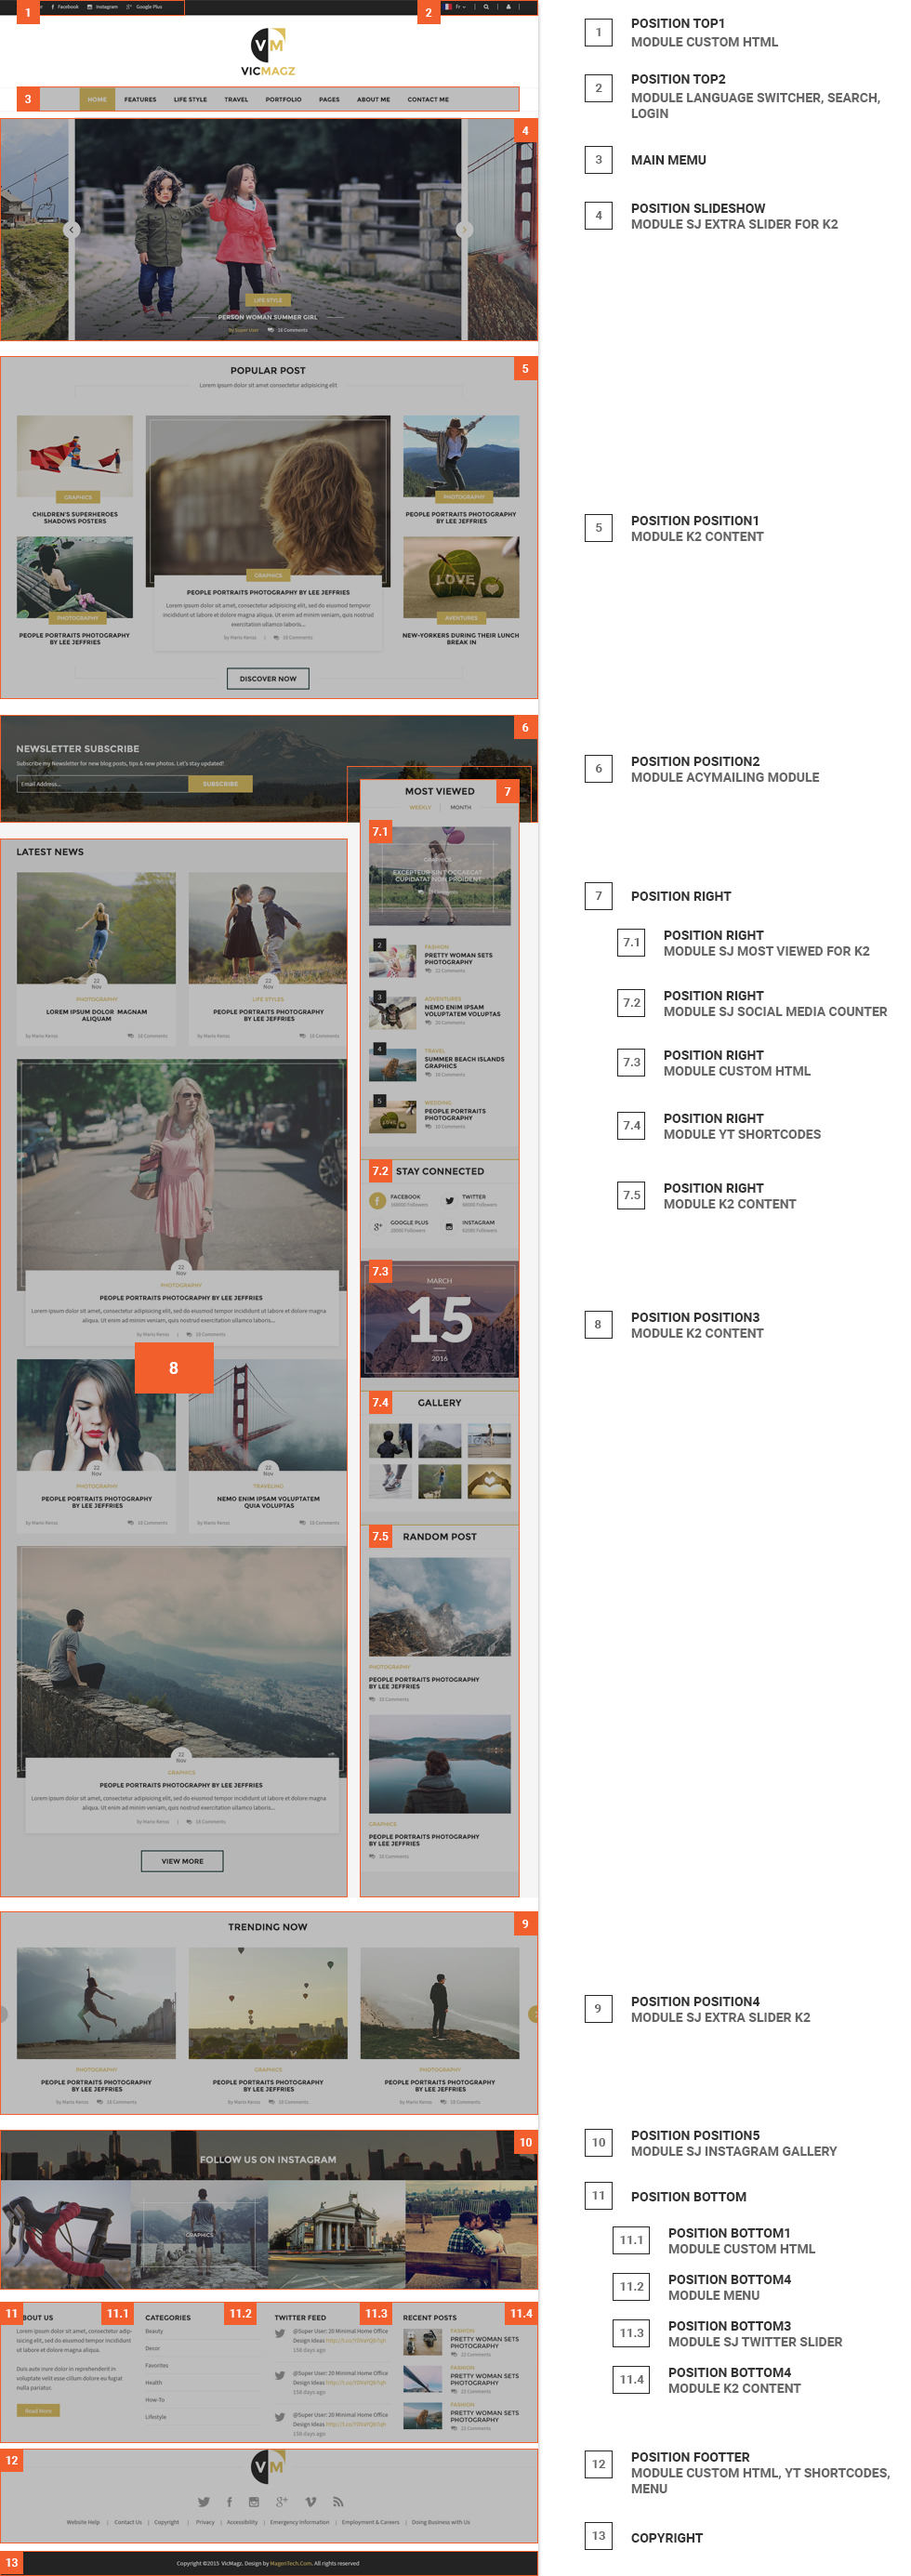
Task: Click the Instagram icon in Stay Connected
Action: tap(449, 1227)
